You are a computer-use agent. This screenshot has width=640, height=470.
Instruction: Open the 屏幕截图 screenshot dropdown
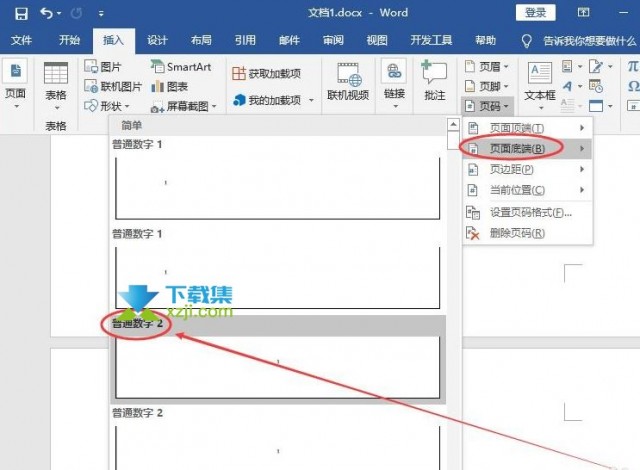[183, 106]
